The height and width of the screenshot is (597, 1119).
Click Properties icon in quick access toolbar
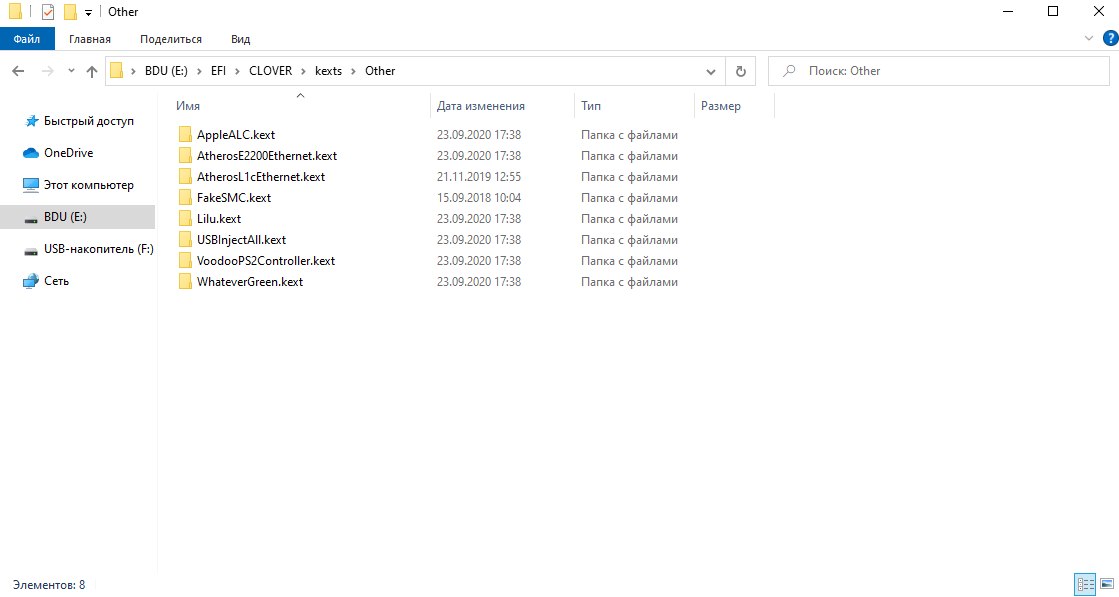click(x=48, y=11)
